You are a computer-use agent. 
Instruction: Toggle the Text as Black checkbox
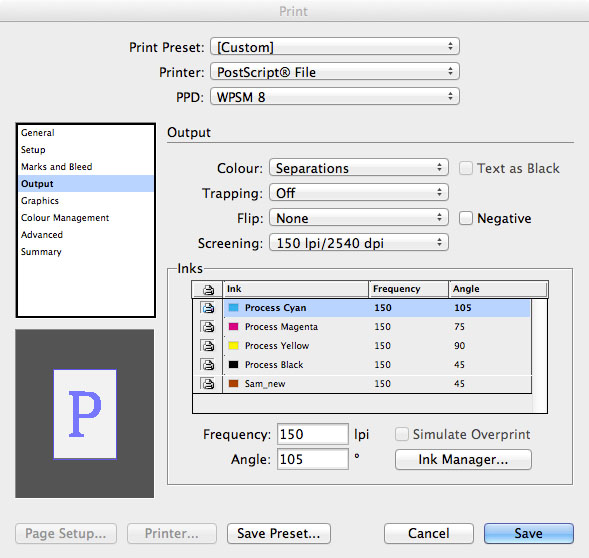coord(466,168)
